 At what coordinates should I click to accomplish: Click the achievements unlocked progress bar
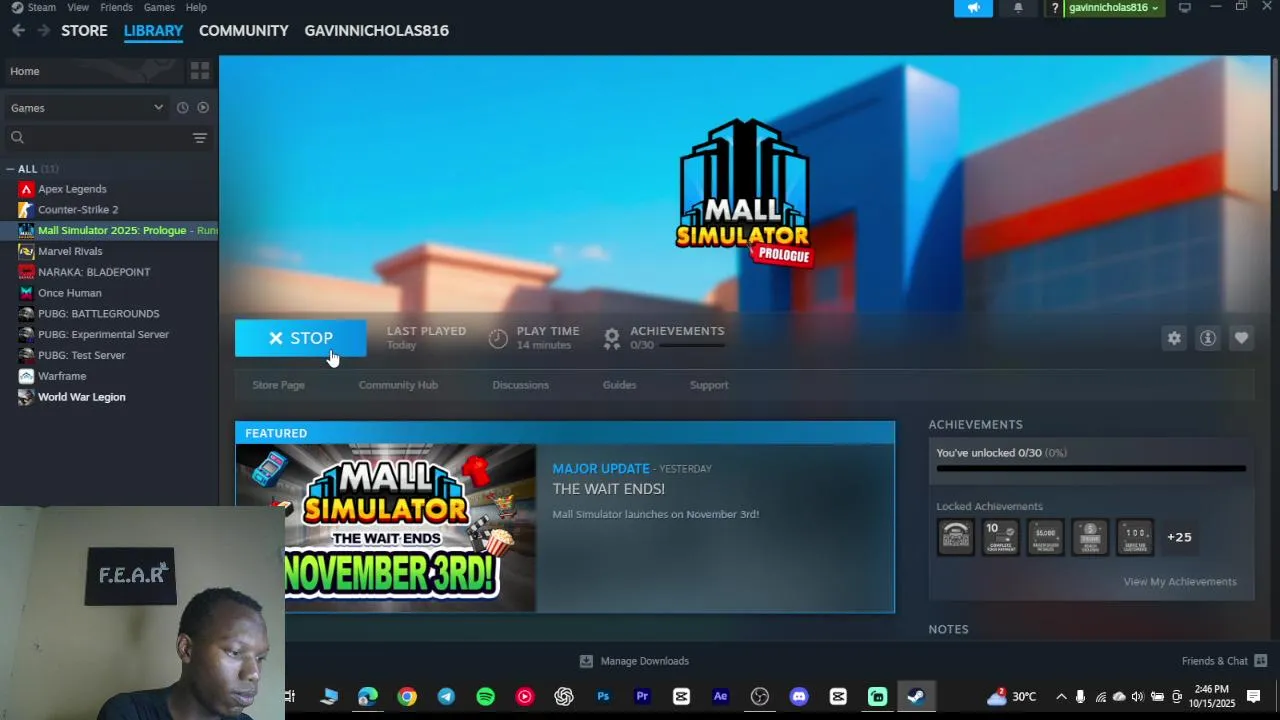click(x=1091, y=468)
